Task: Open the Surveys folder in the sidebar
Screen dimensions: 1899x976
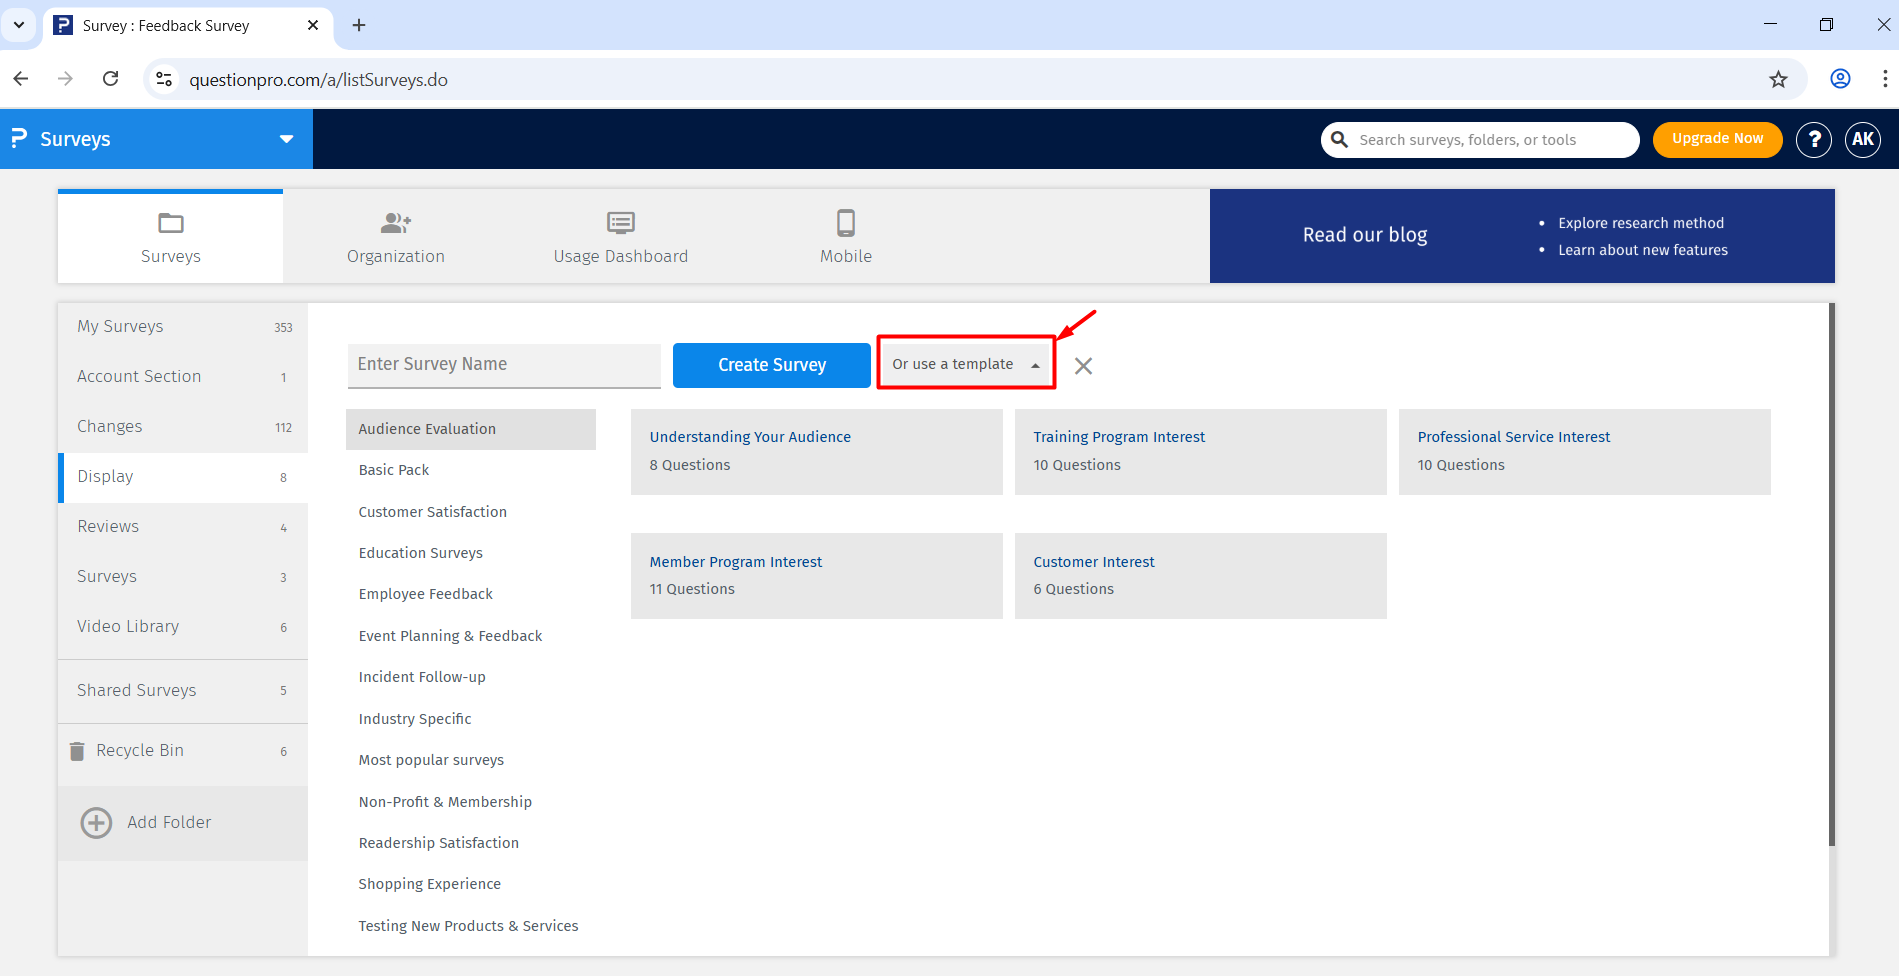Action: [x=183, y=577]
